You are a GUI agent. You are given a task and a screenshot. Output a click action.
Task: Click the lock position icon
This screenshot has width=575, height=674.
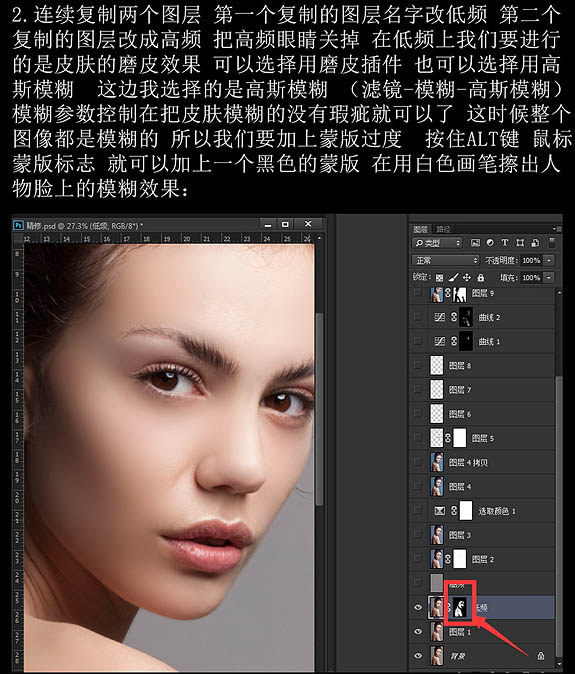(x=467, y=278)
